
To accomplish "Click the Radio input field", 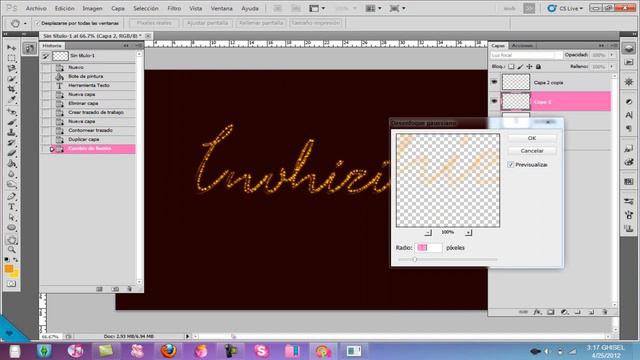I will tap(429, 248).
